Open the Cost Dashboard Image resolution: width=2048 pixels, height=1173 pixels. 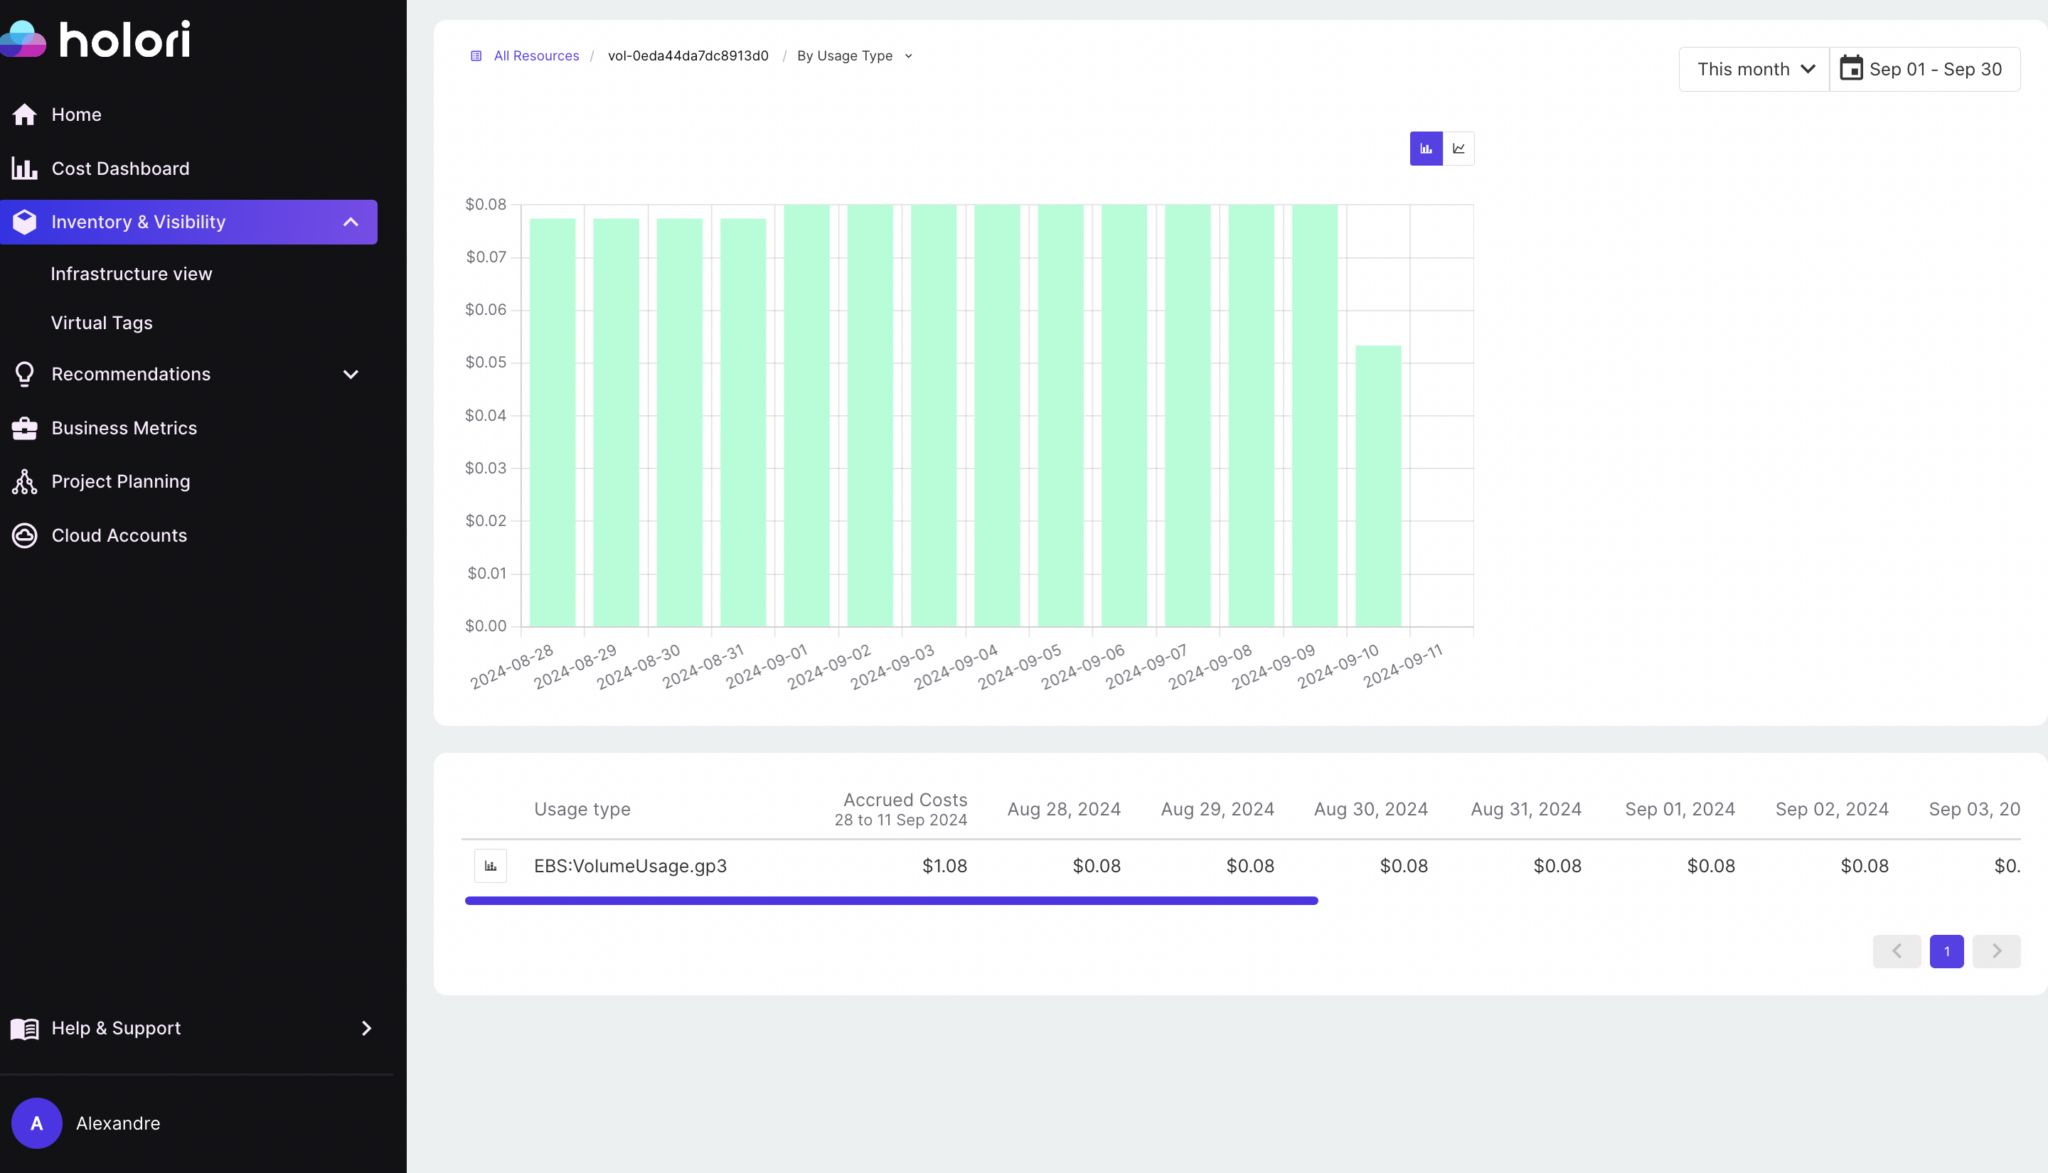point(120,169)
